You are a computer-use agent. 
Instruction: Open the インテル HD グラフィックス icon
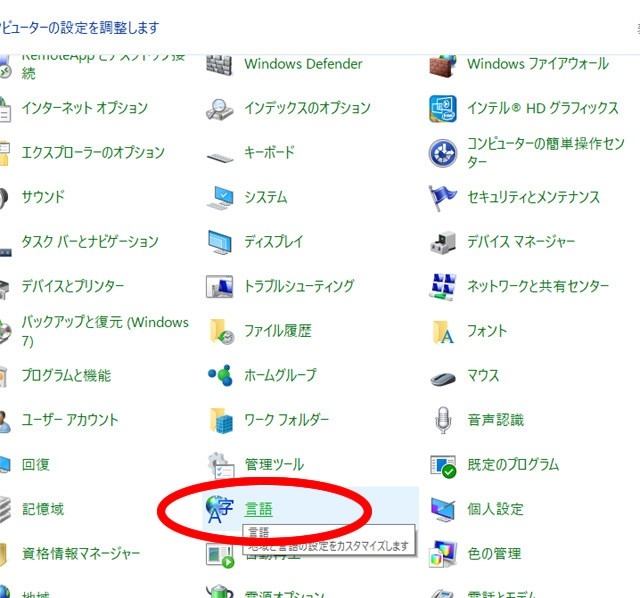443,108
